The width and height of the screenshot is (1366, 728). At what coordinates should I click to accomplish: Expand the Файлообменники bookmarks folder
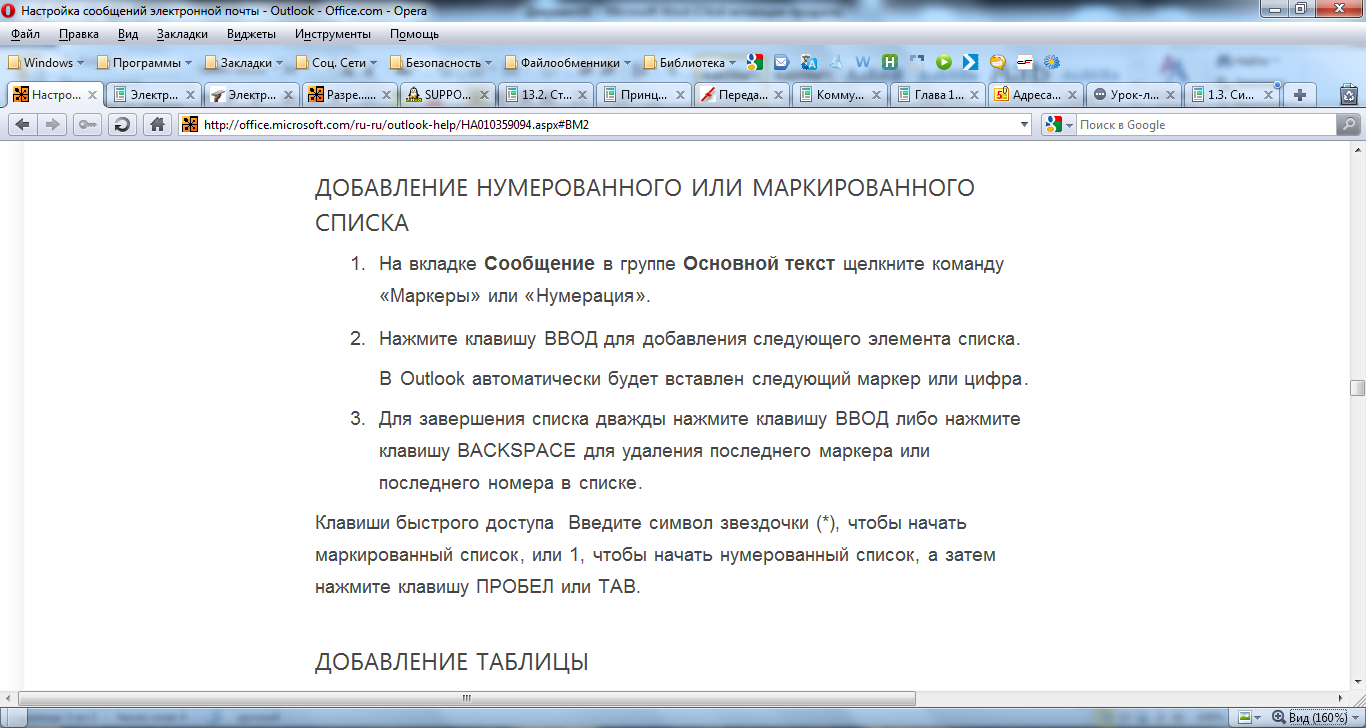coord(569,62)
